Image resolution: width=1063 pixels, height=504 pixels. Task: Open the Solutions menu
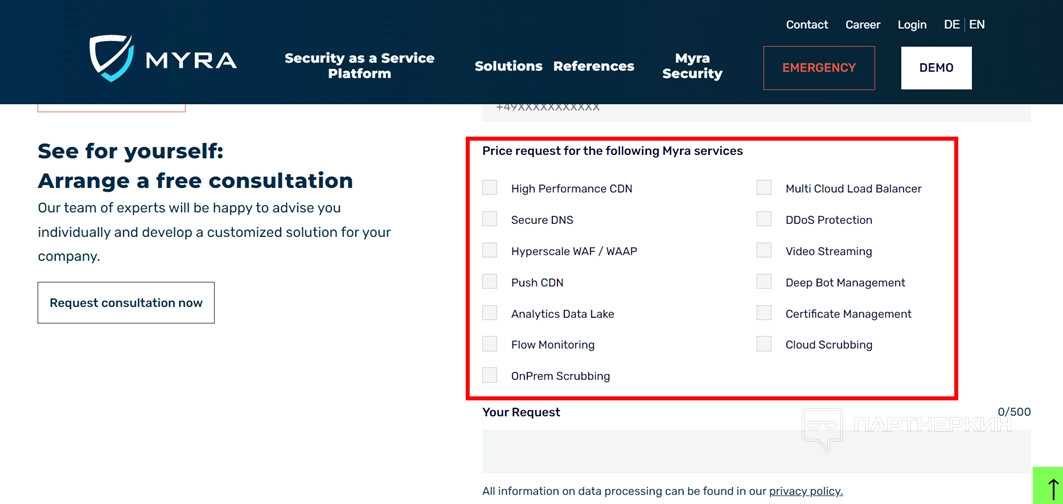508,66
